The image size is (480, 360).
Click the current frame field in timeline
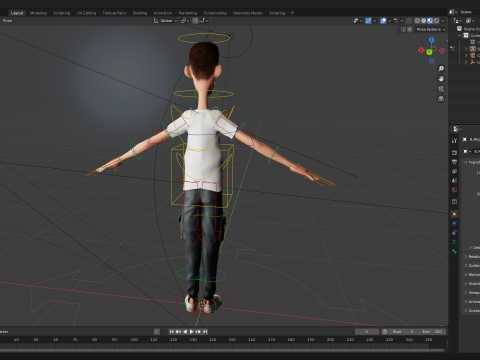point(367,332)
